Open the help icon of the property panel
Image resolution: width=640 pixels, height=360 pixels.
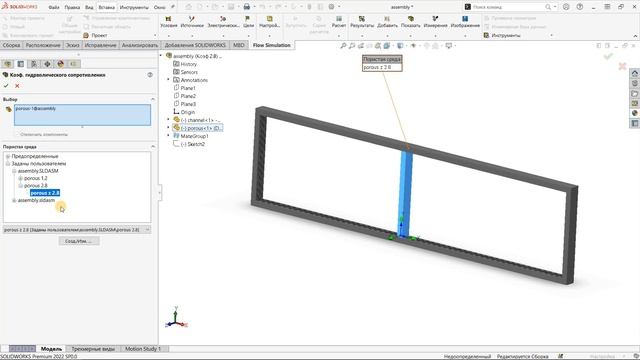(150, 75)
